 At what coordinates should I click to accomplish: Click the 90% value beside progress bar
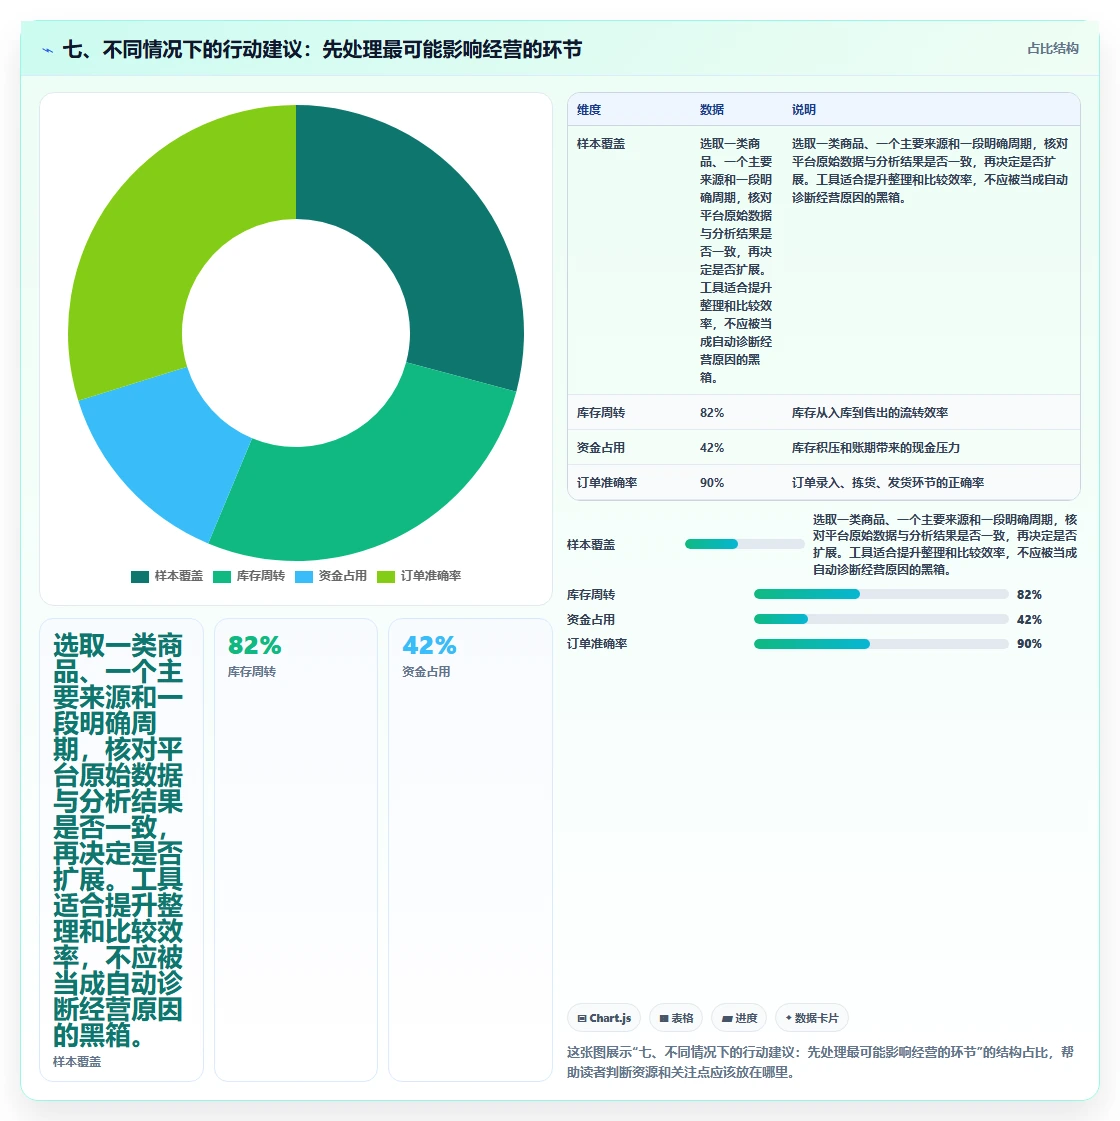click(x=1029, y=643)
